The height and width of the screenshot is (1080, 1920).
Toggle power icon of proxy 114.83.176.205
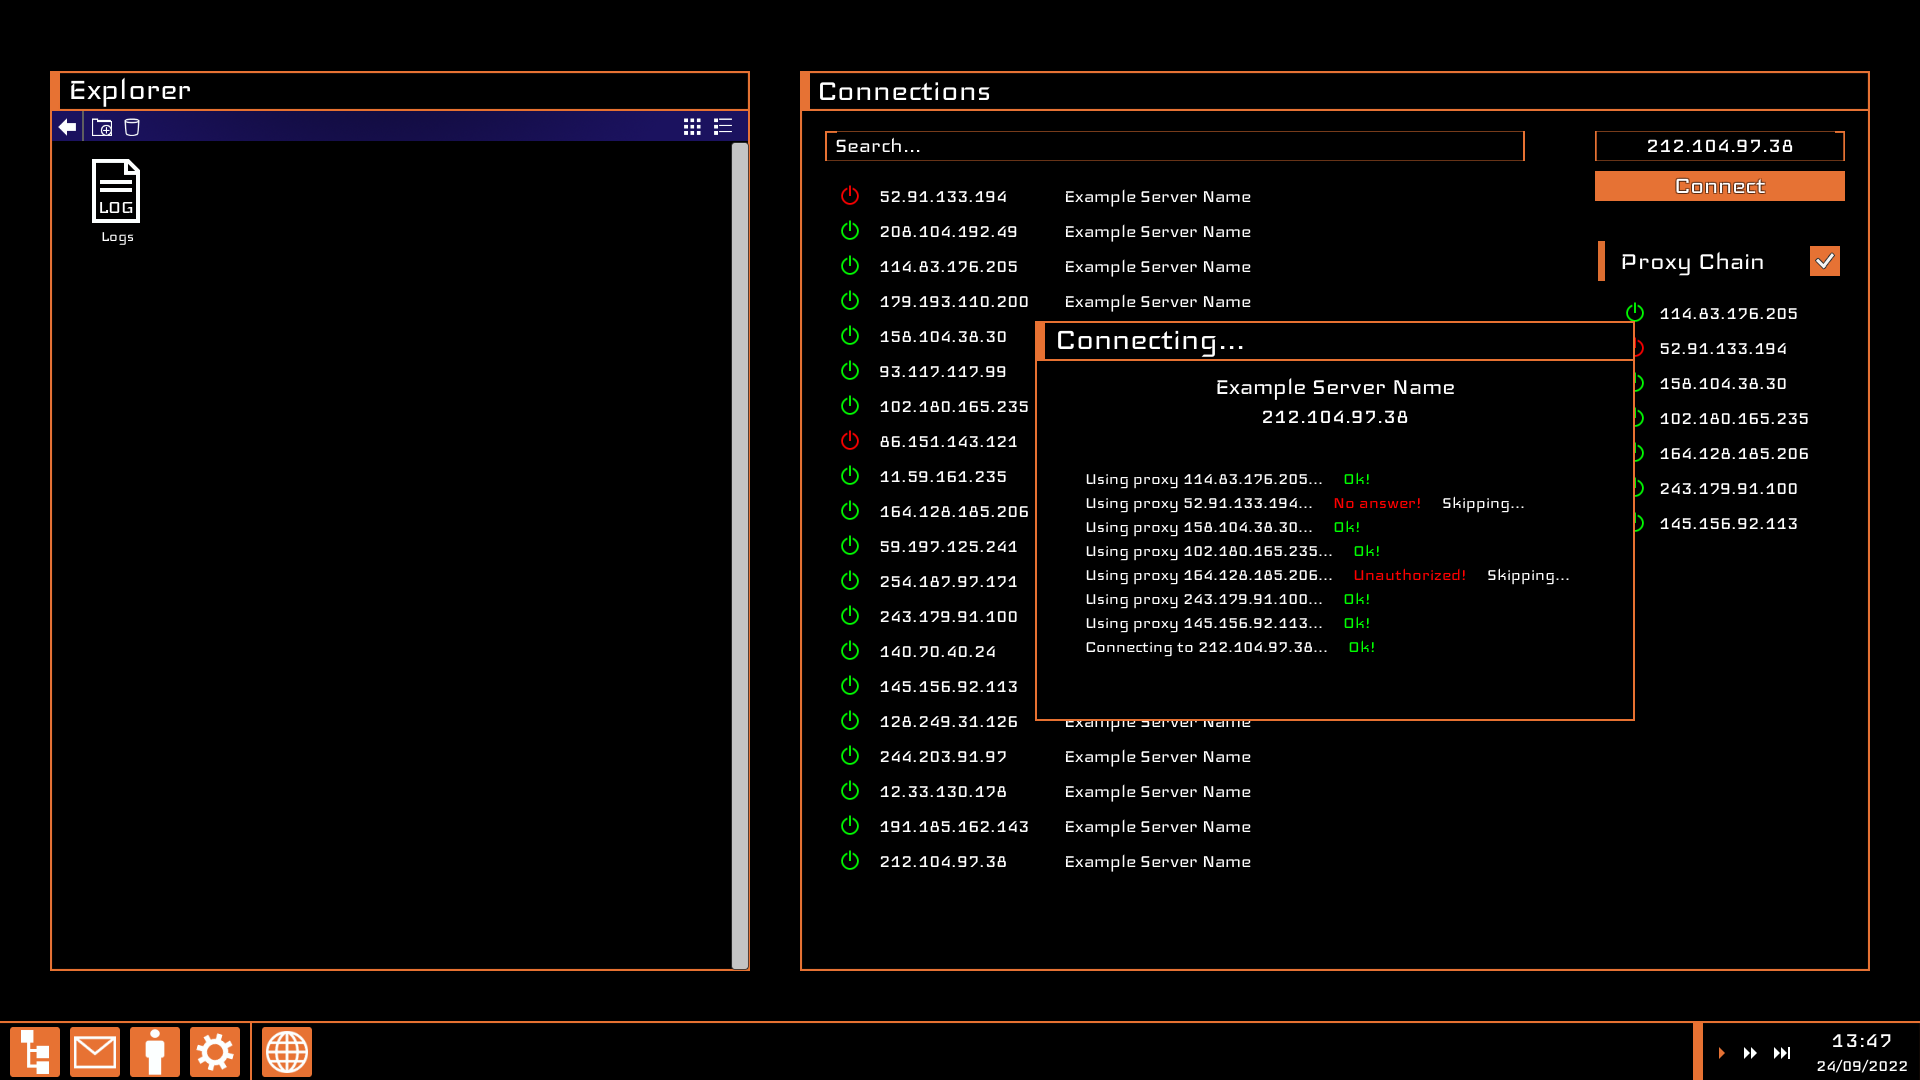click(1635, 313)
